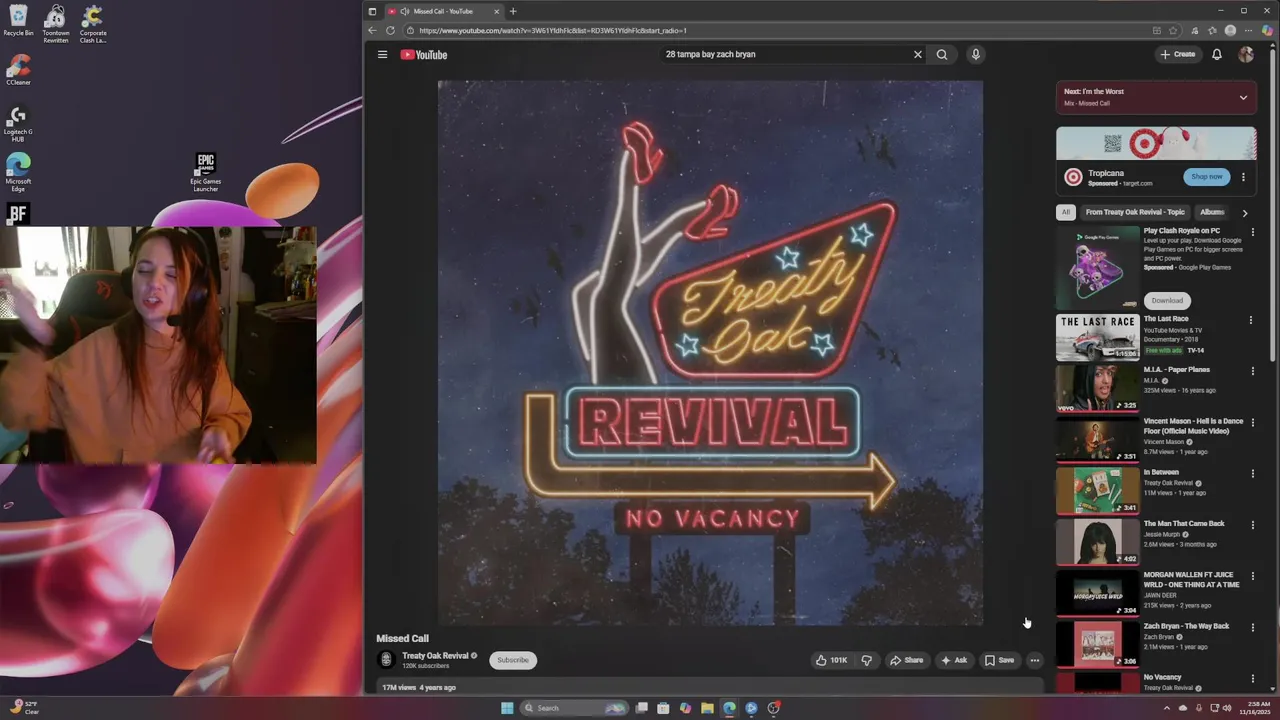
Task: Click Download for Play Clash Royale ad
Action: click(1167, 300)
